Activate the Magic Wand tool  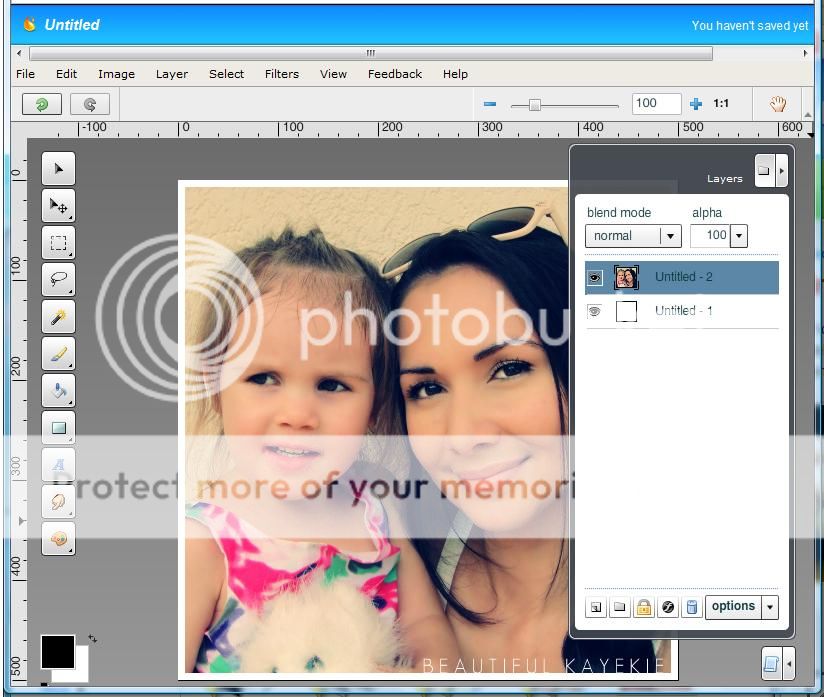click(x=58, y=317)
